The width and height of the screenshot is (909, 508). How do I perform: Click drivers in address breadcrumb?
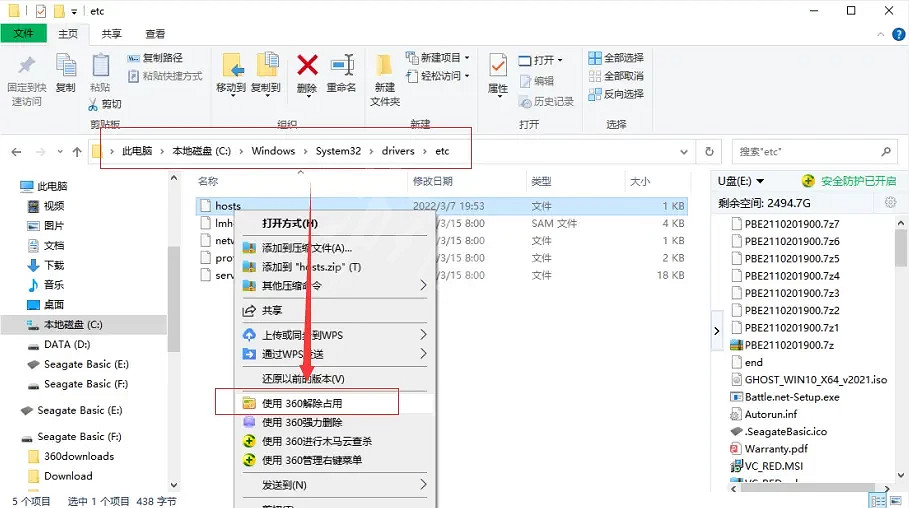click(x=398, y=151)
